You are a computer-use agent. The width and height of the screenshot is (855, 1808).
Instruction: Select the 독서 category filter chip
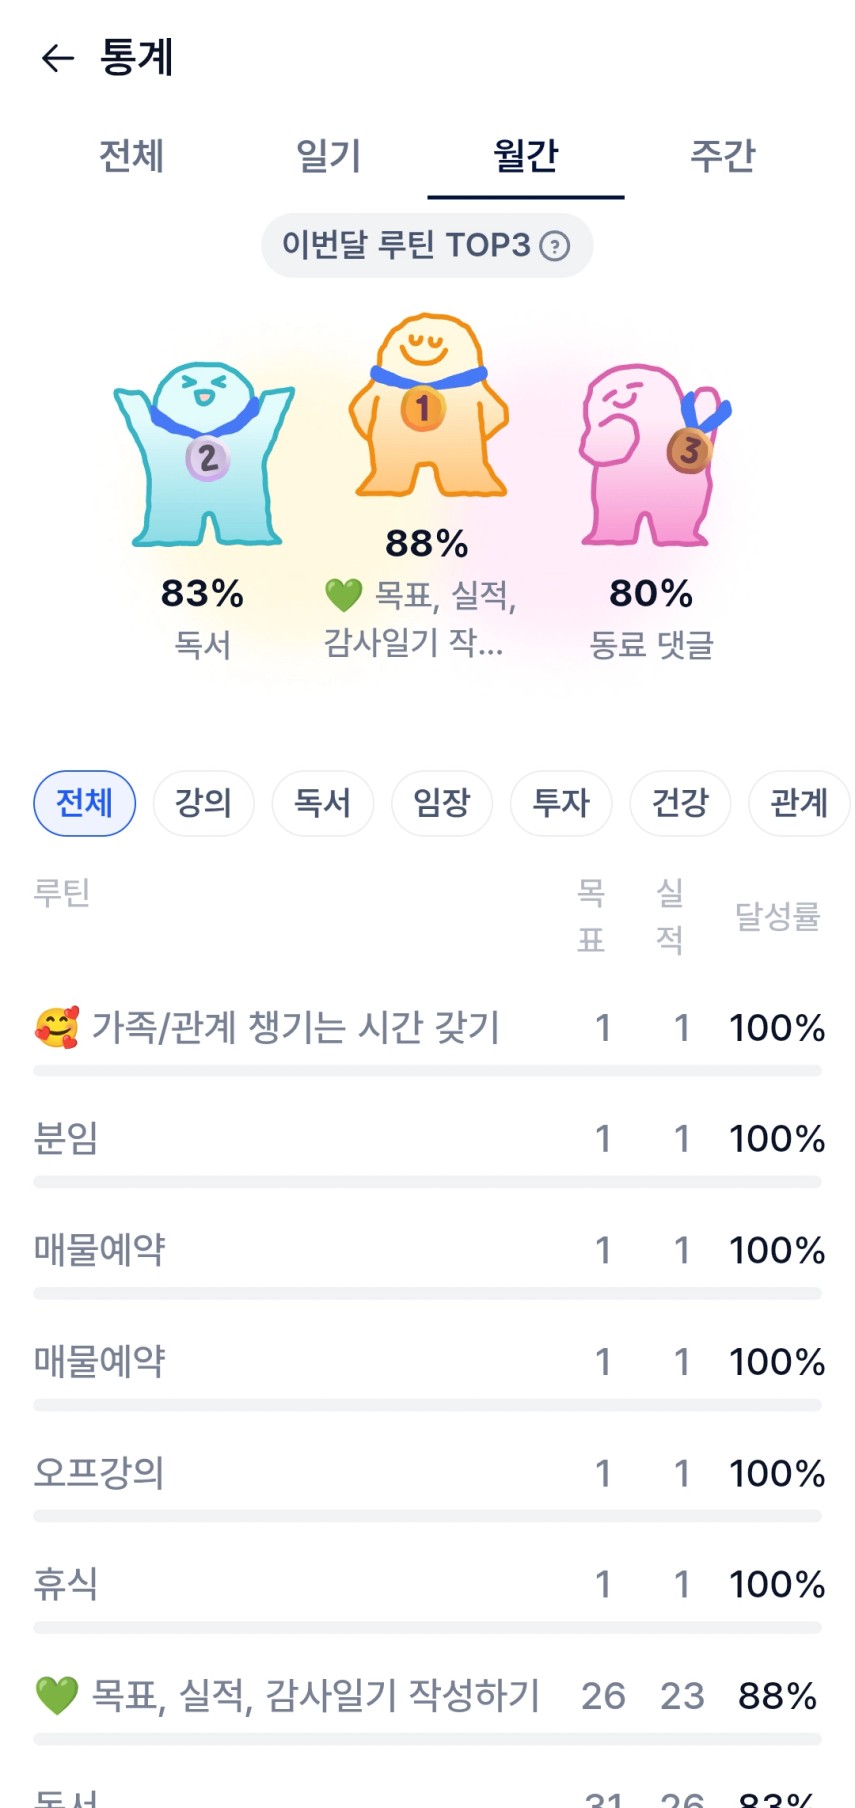point(322,803)
